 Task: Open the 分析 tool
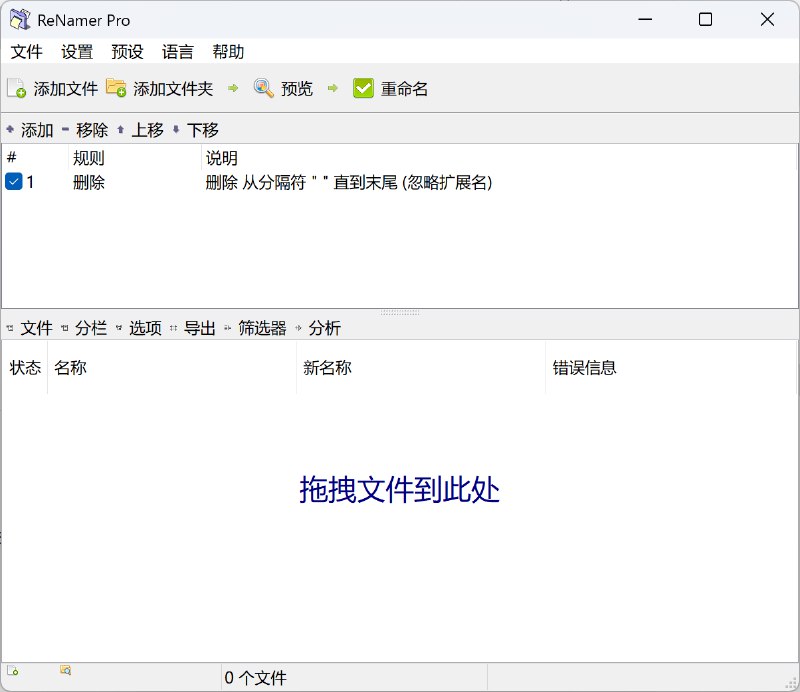pos(324,328)
